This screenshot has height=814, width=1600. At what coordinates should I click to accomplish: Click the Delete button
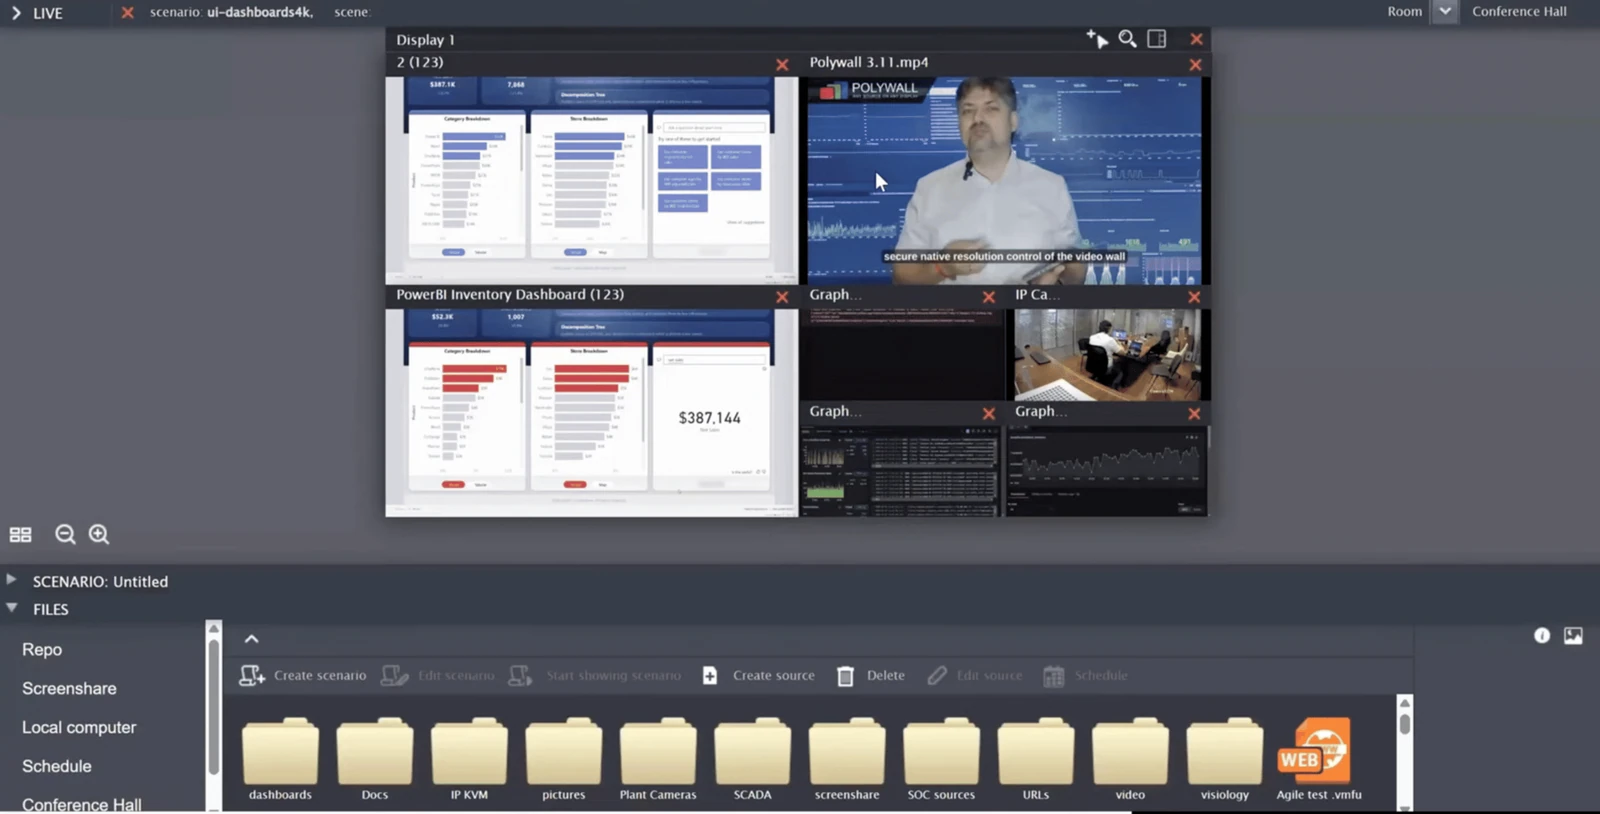point(870,676)
